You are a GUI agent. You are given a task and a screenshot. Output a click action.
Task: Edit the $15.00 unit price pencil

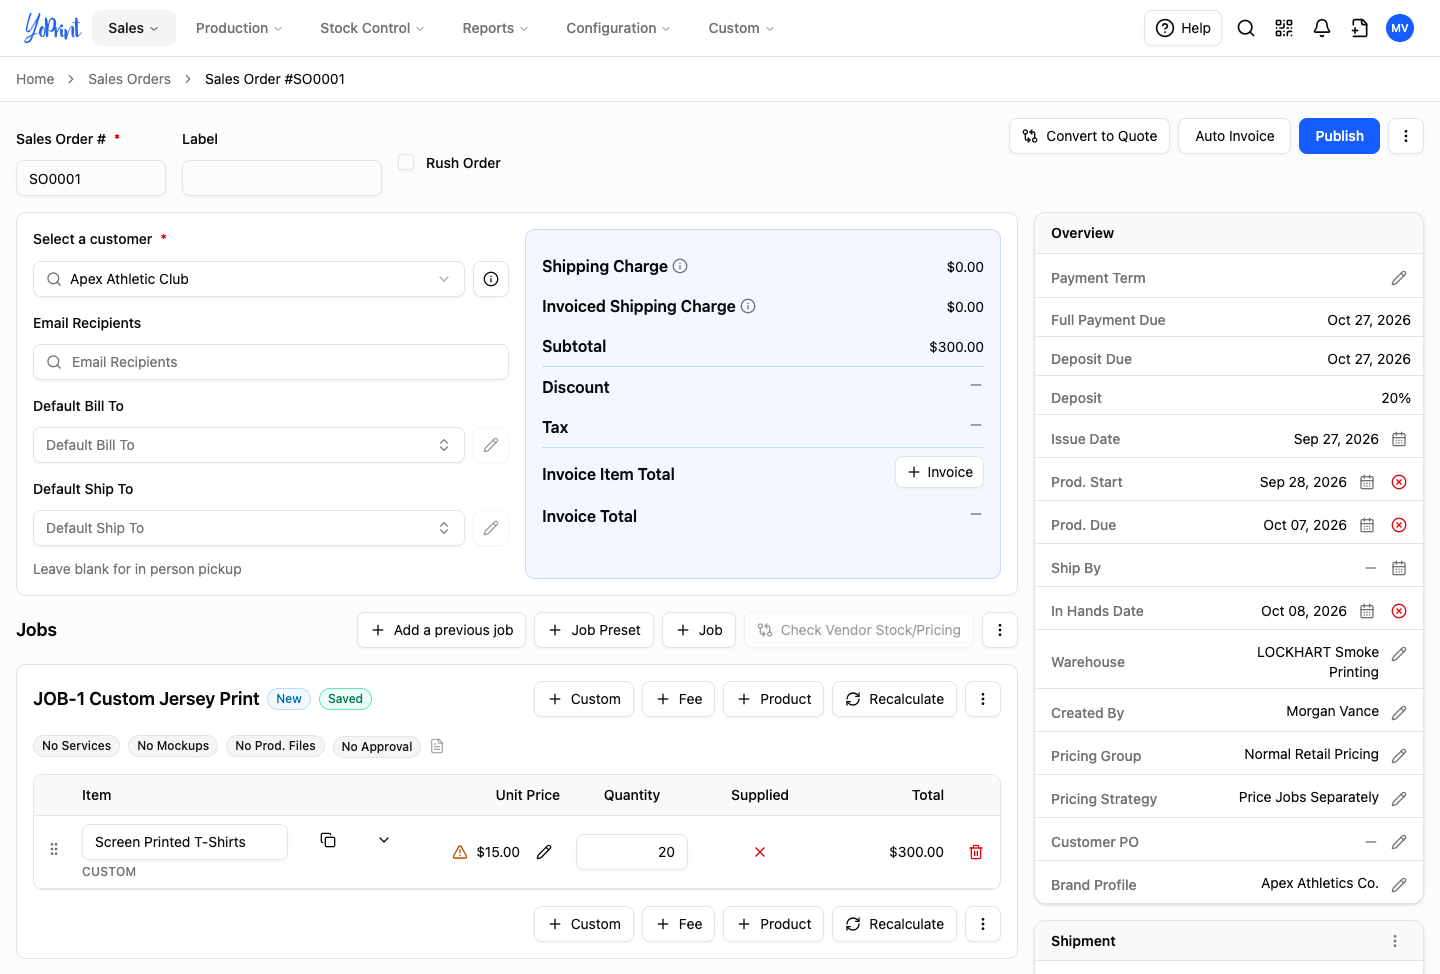(x=544, y=852)
